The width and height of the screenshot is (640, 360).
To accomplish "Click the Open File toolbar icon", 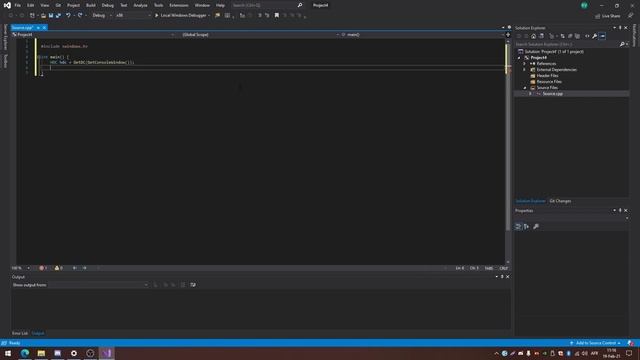I will [x=43, y=16].
